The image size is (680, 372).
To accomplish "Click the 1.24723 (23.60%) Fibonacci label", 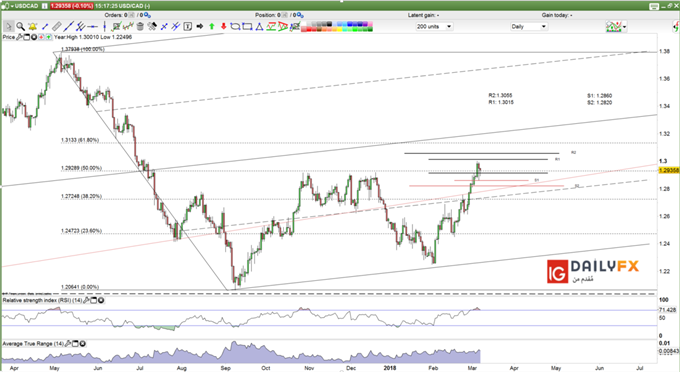I will (x=82, y=231).
